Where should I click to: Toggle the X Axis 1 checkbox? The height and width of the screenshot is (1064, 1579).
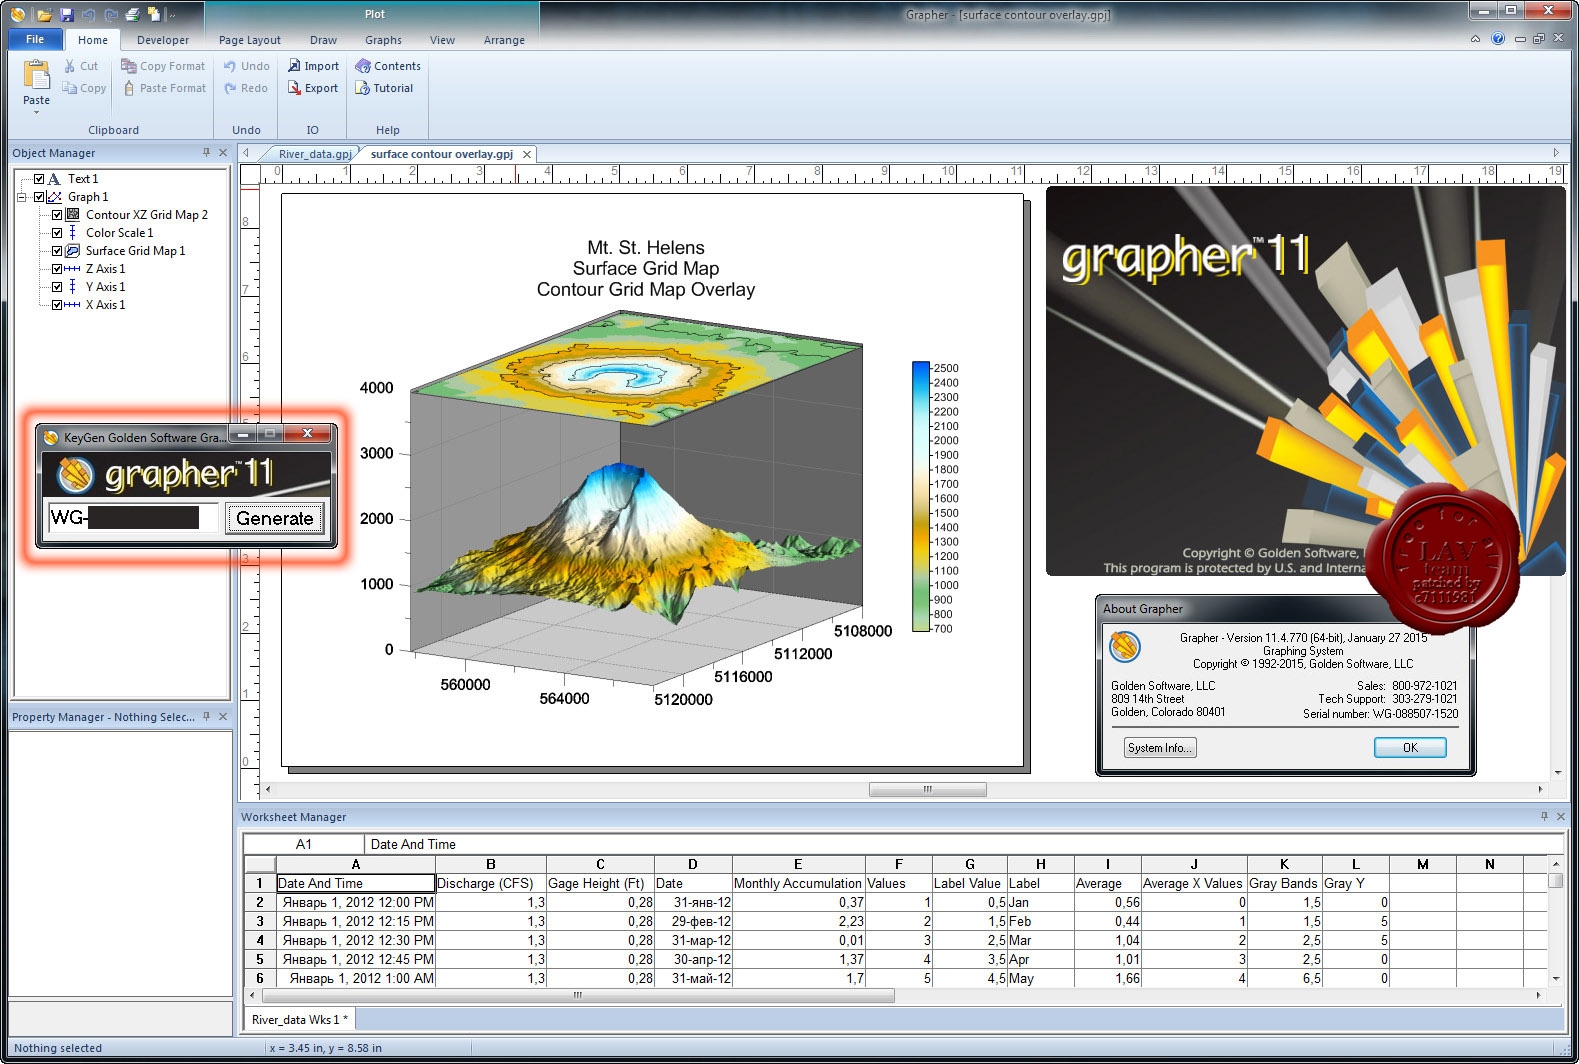57,305
